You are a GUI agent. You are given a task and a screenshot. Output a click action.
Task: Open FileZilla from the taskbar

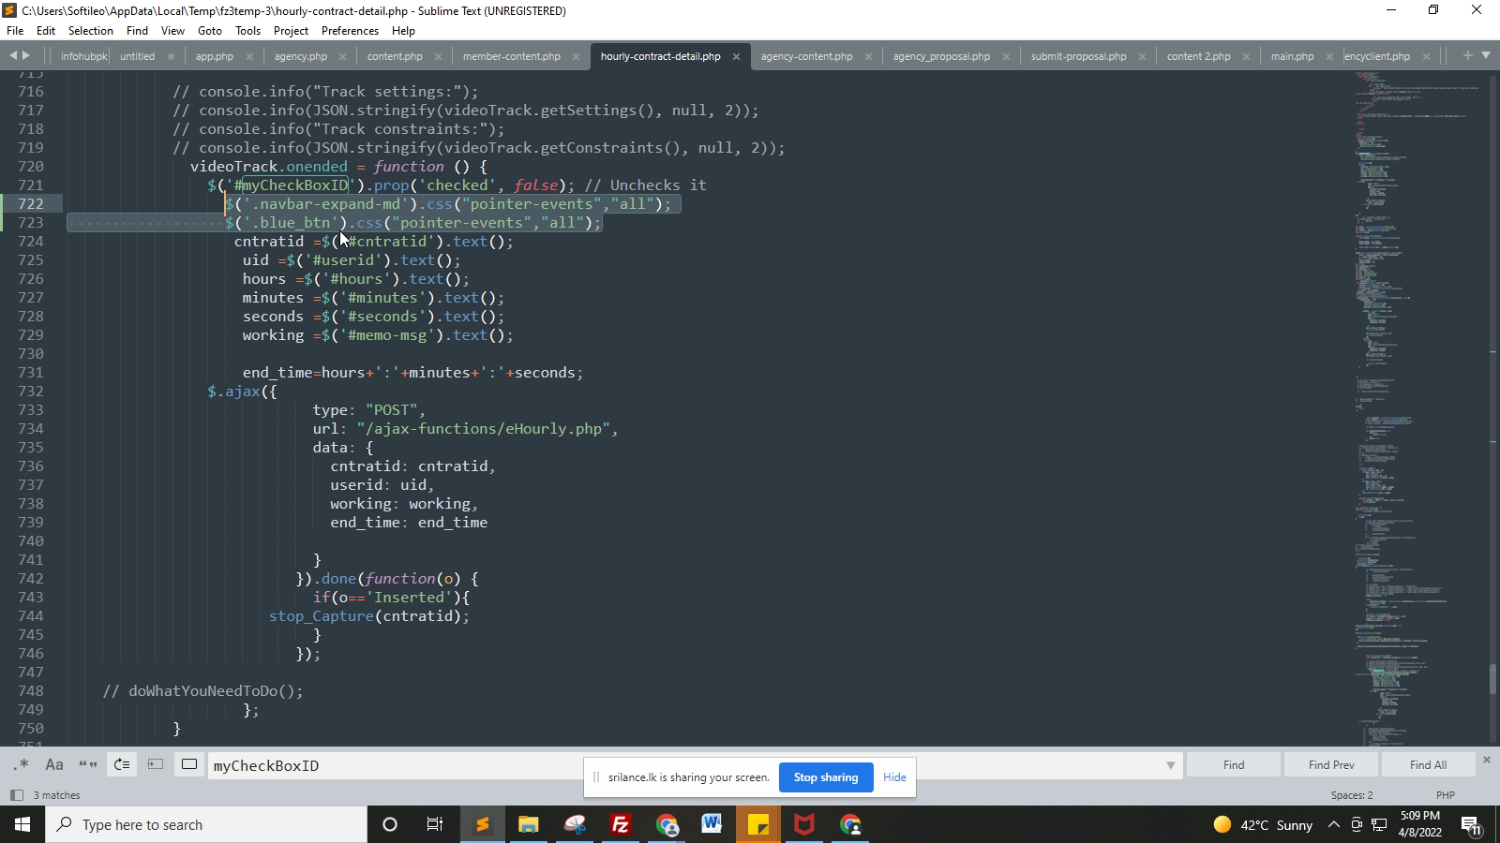pos(620,825)
